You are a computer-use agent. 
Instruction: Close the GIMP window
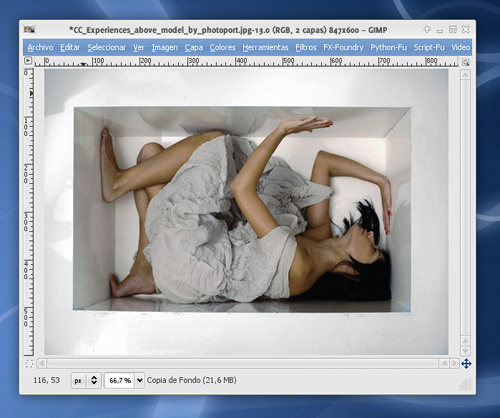tap(466, 29)
